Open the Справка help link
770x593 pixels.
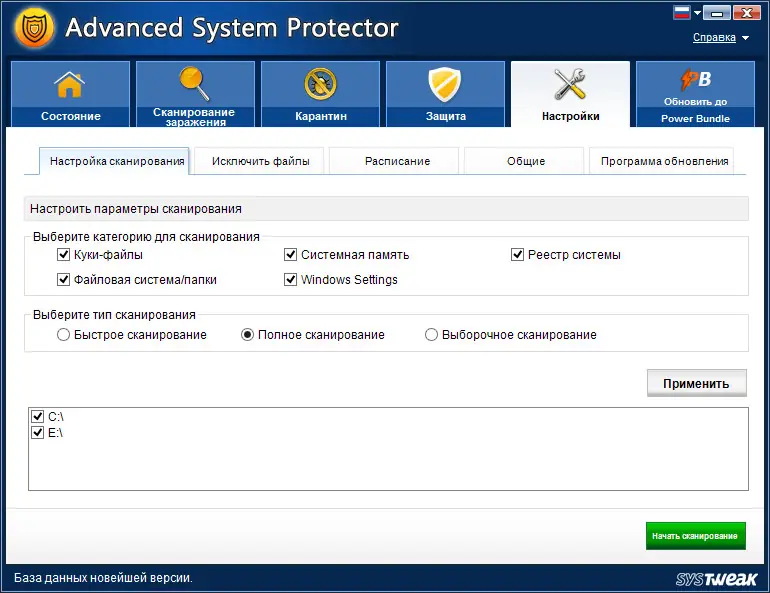pos(714,37)
